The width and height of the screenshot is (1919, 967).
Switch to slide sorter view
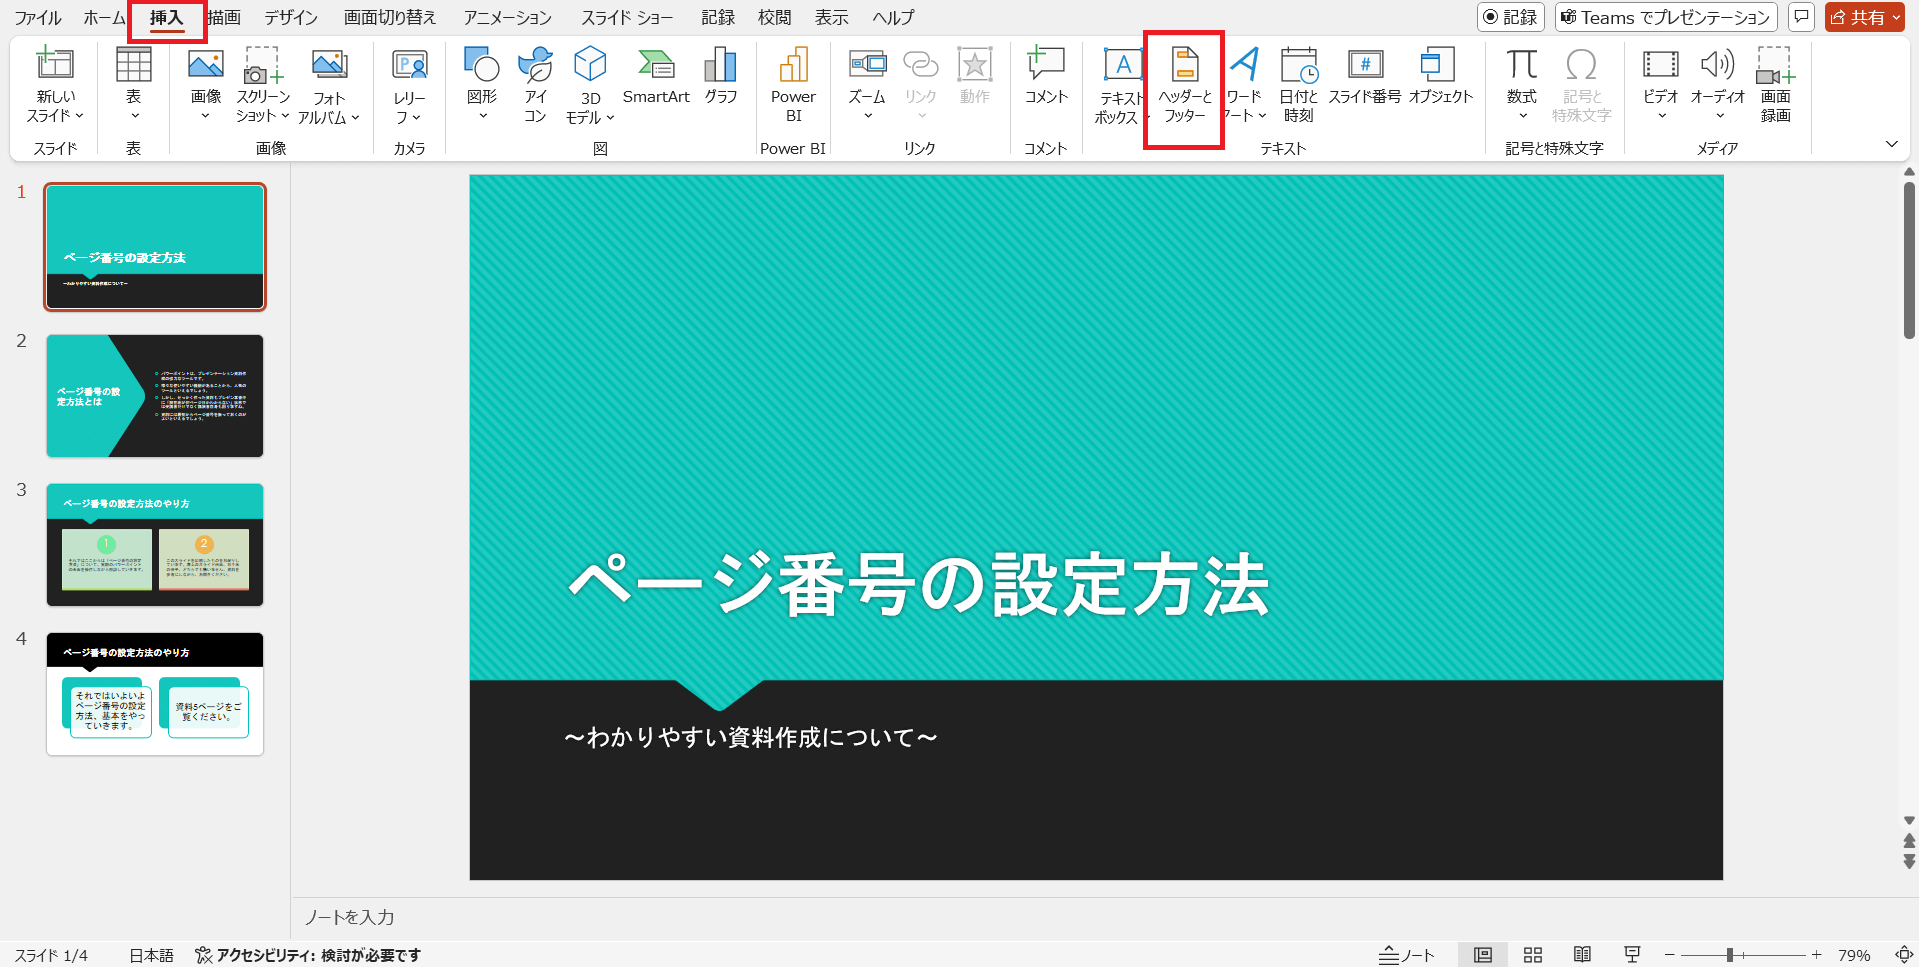1532,954
